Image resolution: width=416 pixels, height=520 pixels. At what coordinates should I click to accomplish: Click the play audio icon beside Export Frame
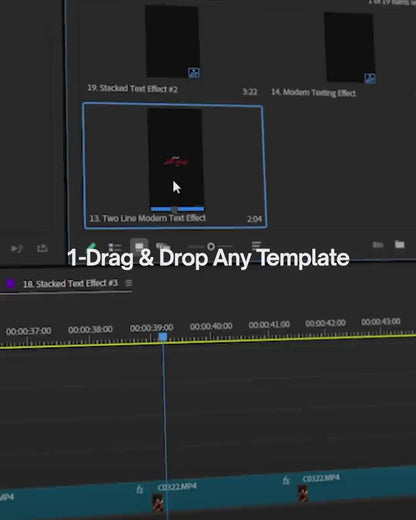coord(16,248)
